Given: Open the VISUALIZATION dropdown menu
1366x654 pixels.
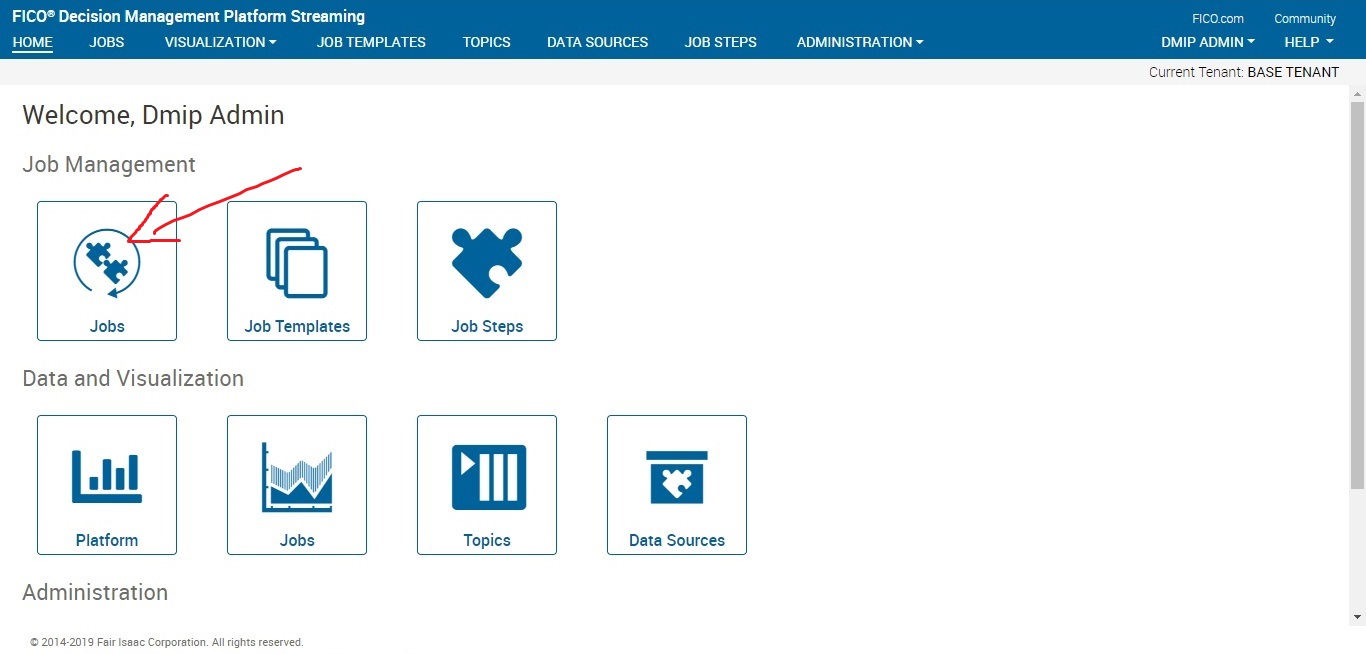Looking at the screenshot, I should click(219, 42).
